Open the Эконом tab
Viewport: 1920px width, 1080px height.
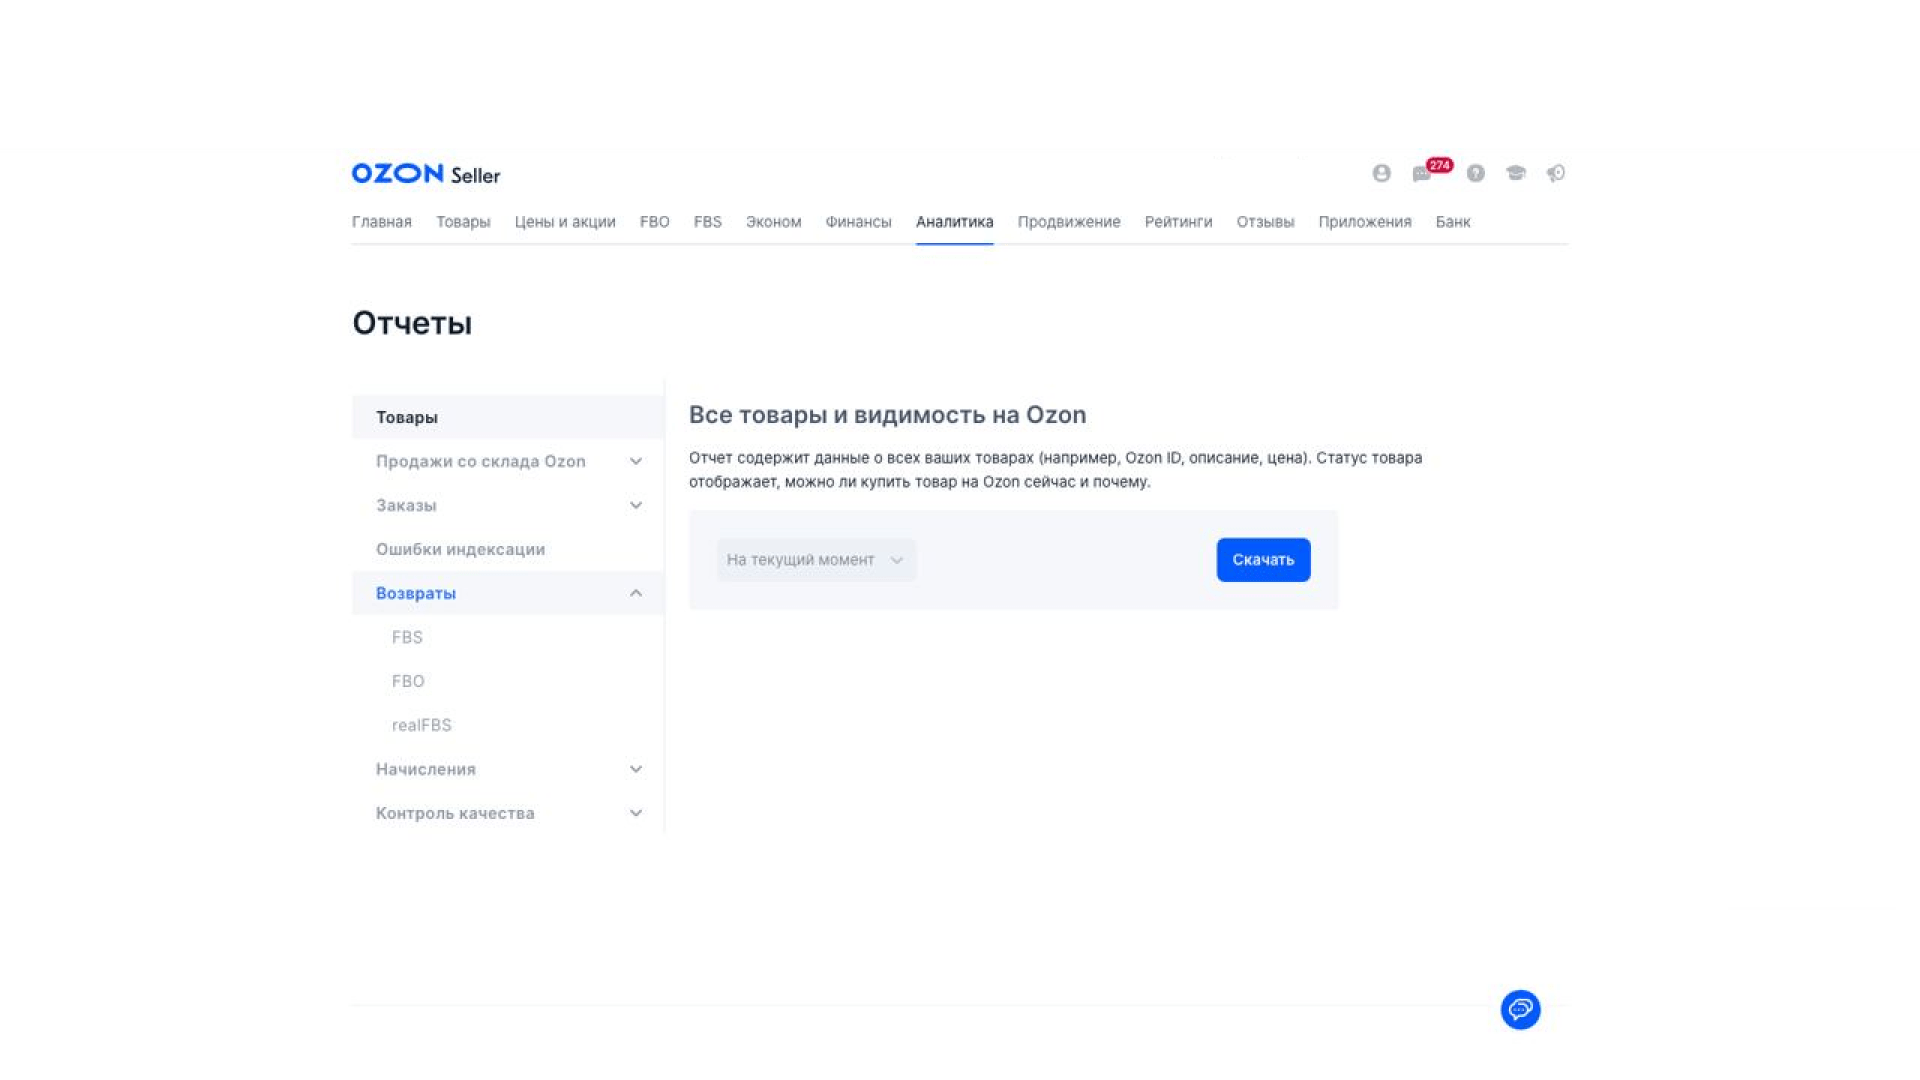773,222
